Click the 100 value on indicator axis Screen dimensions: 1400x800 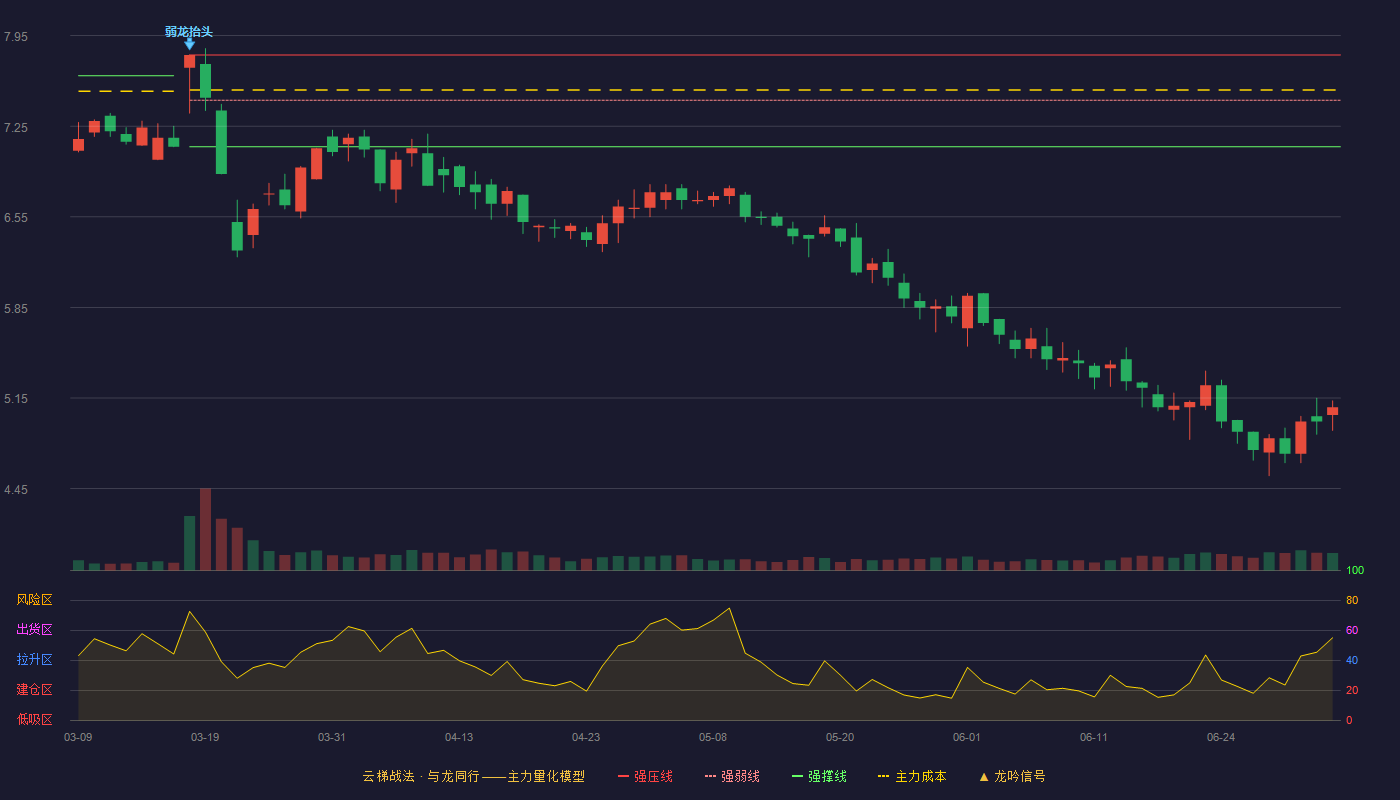1355,570
